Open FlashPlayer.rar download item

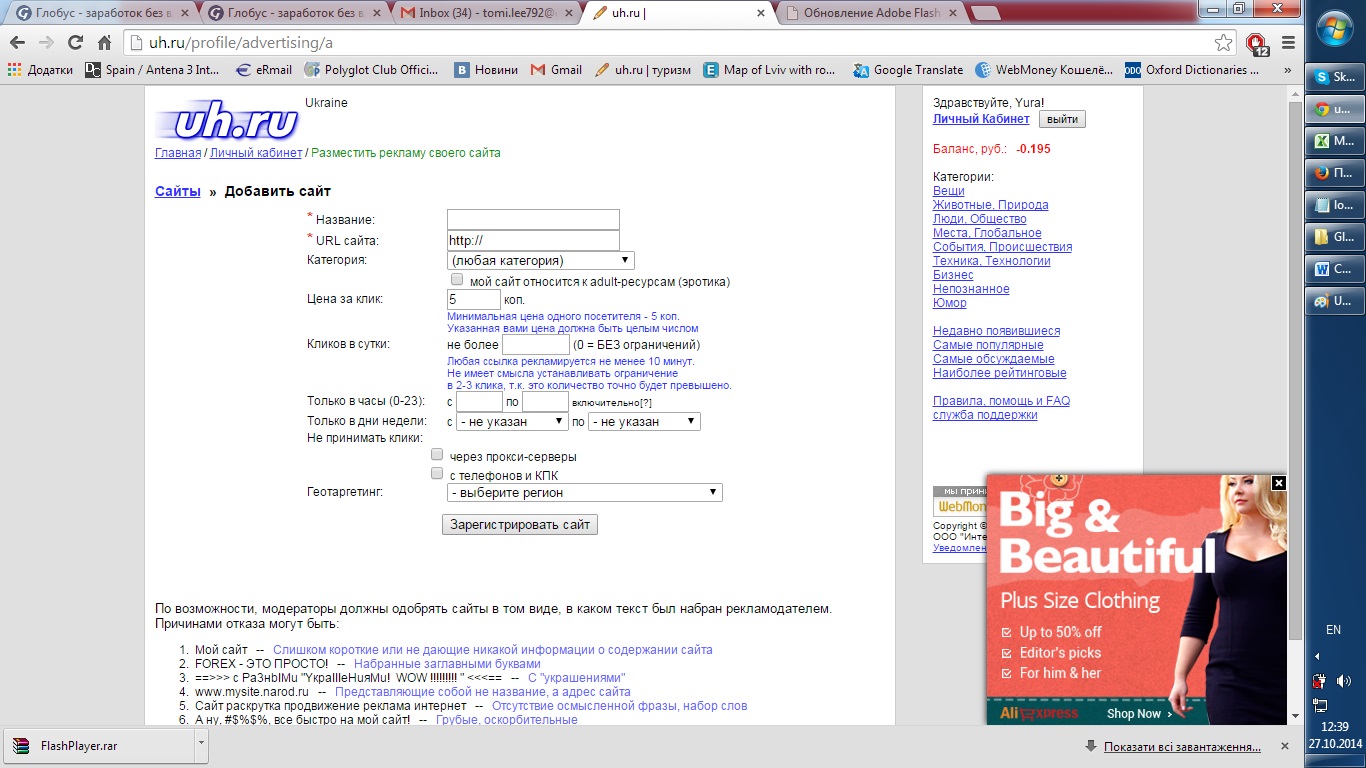pyautogui.click(x=98, y=746)
